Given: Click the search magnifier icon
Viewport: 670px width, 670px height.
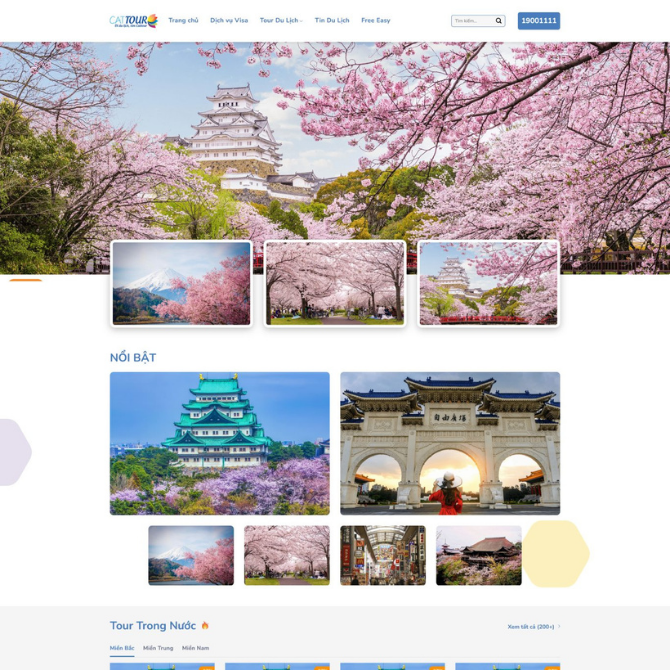Looking at the screenshot, I should [x=499, y=21].
